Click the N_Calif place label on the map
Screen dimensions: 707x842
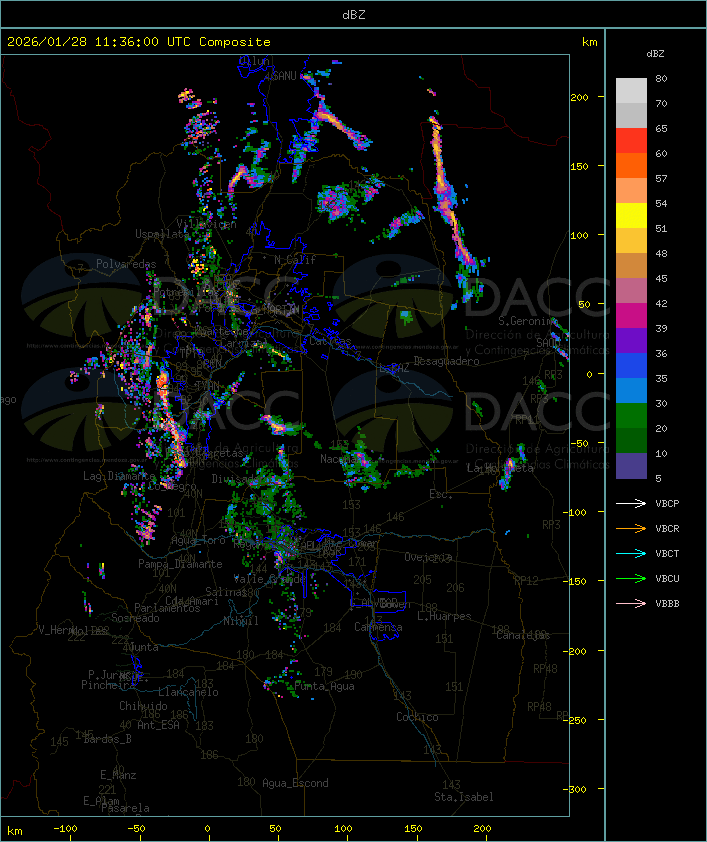[x=295, y=260]
